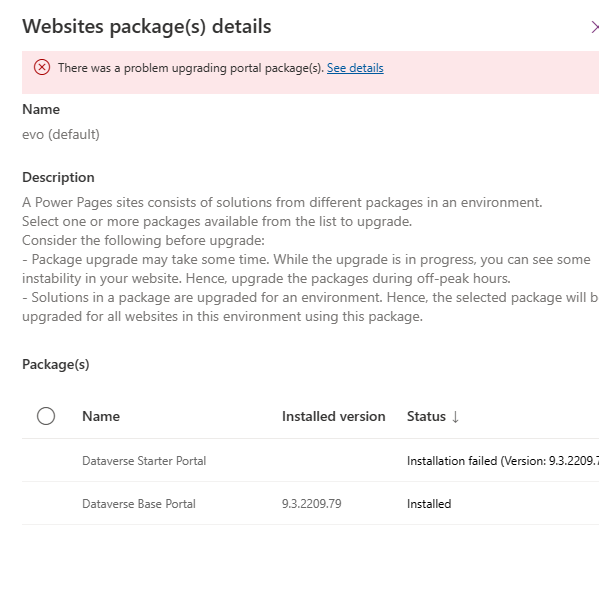Click the Installed status of Base Portal
This screenshot has height=598, width=599.
429,504
